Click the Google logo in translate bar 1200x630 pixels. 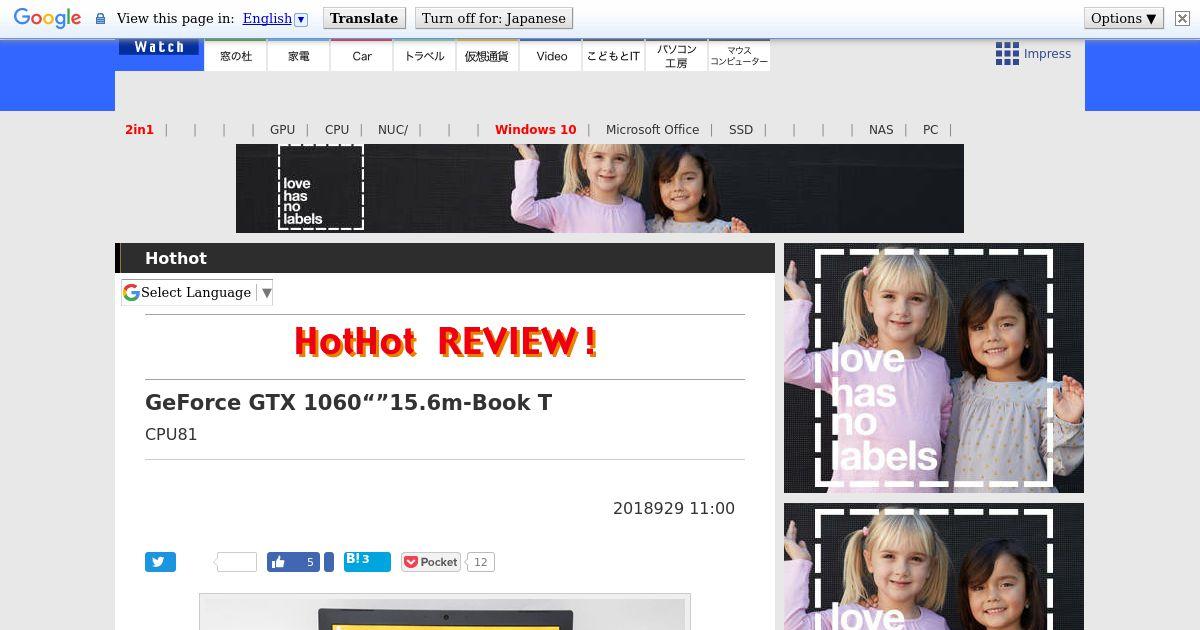click(x=47, y=18)
